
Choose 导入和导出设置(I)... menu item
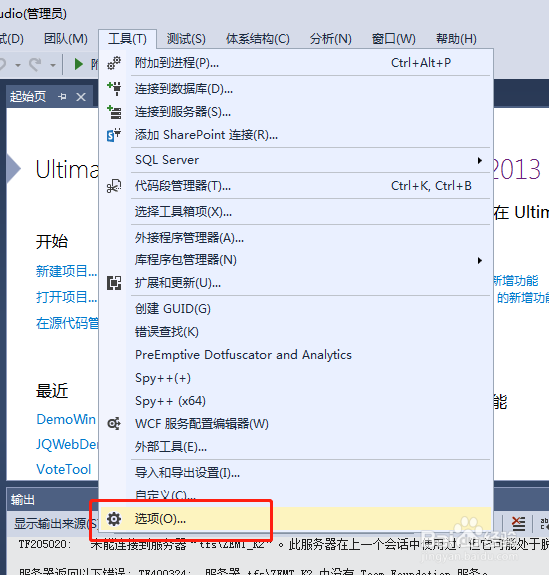click(296, 473)
